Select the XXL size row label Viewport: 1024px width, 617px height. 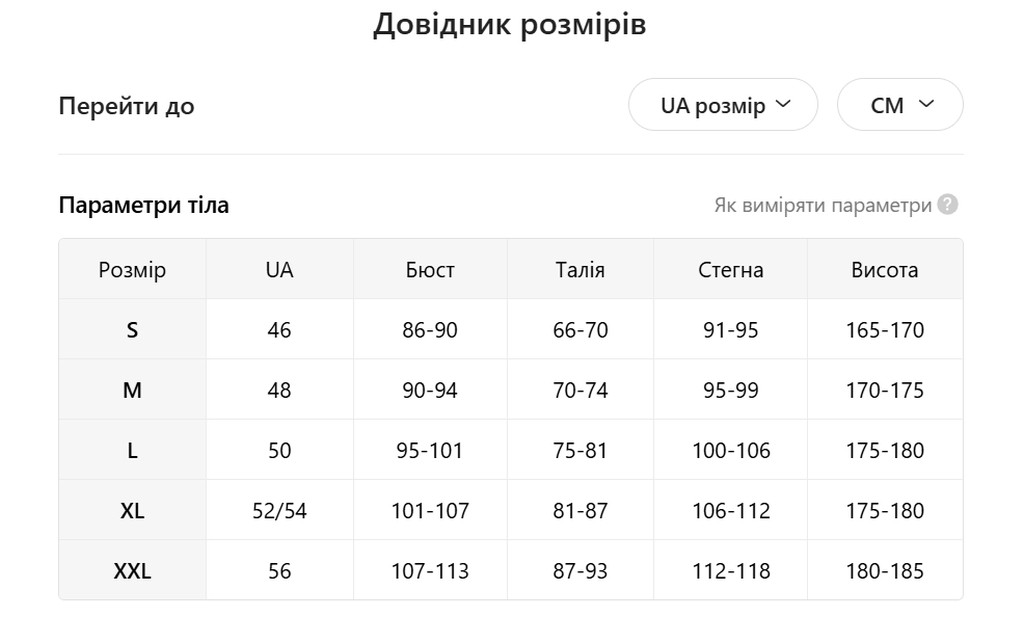(133, 571)
